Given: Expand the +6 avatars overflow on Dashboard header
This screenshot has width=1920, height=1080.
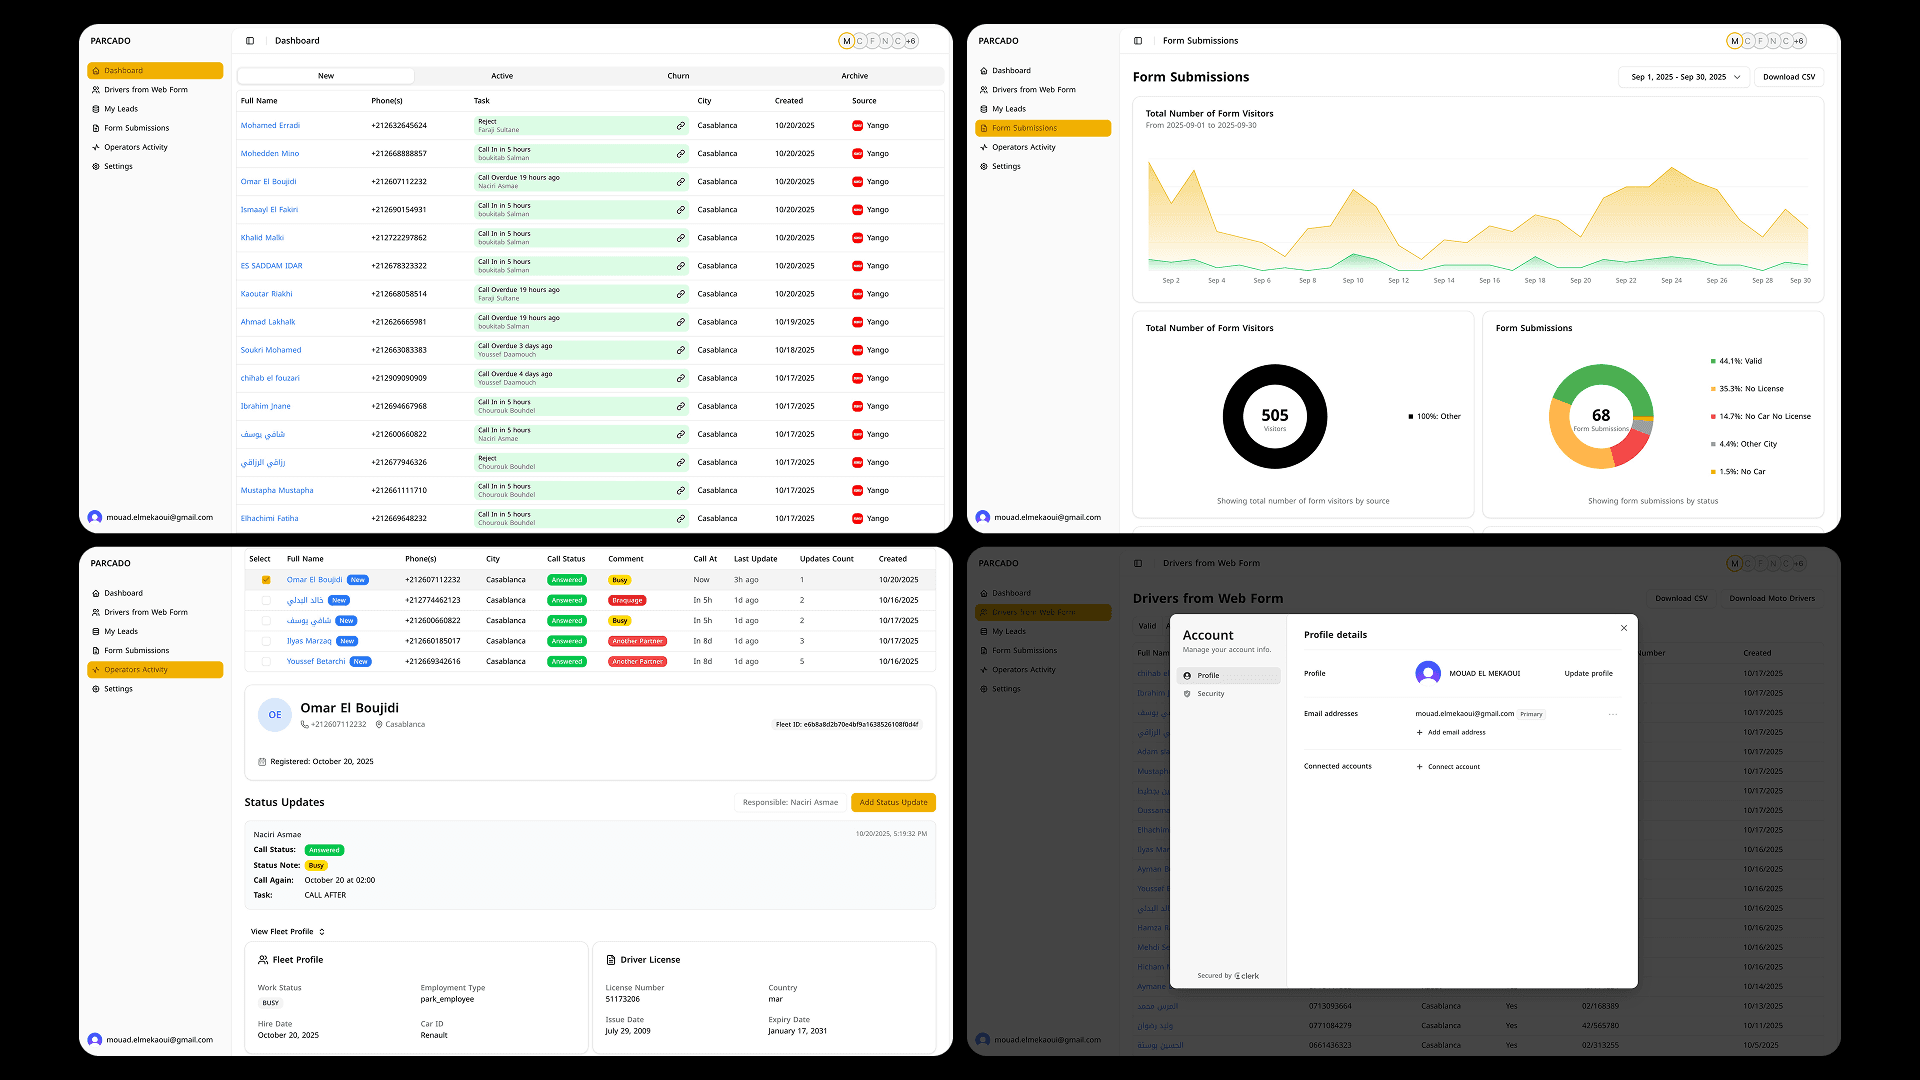Looking at the screenshot, I should click(x=911, y=41).
